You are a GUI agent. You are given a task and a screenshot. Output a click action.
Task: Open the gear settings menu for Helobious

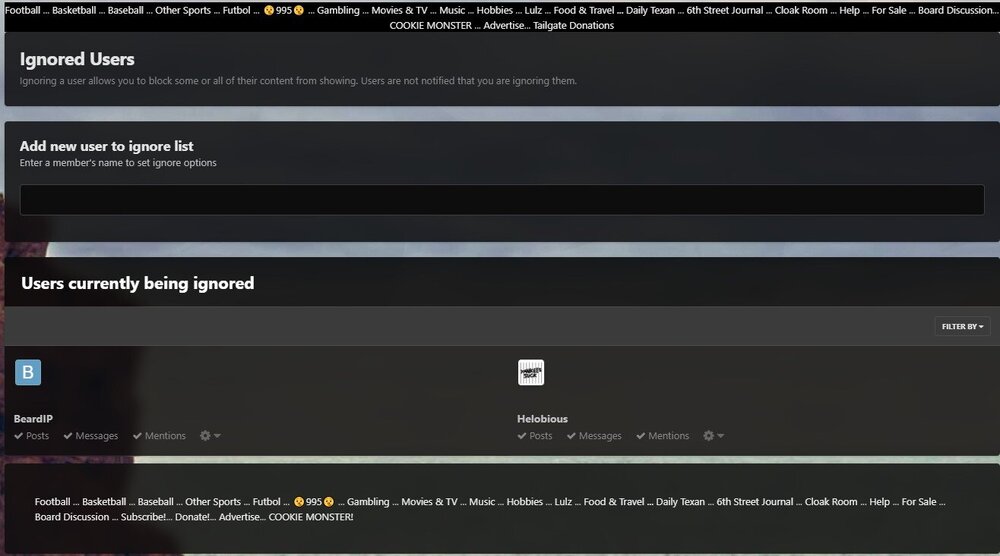713,436
